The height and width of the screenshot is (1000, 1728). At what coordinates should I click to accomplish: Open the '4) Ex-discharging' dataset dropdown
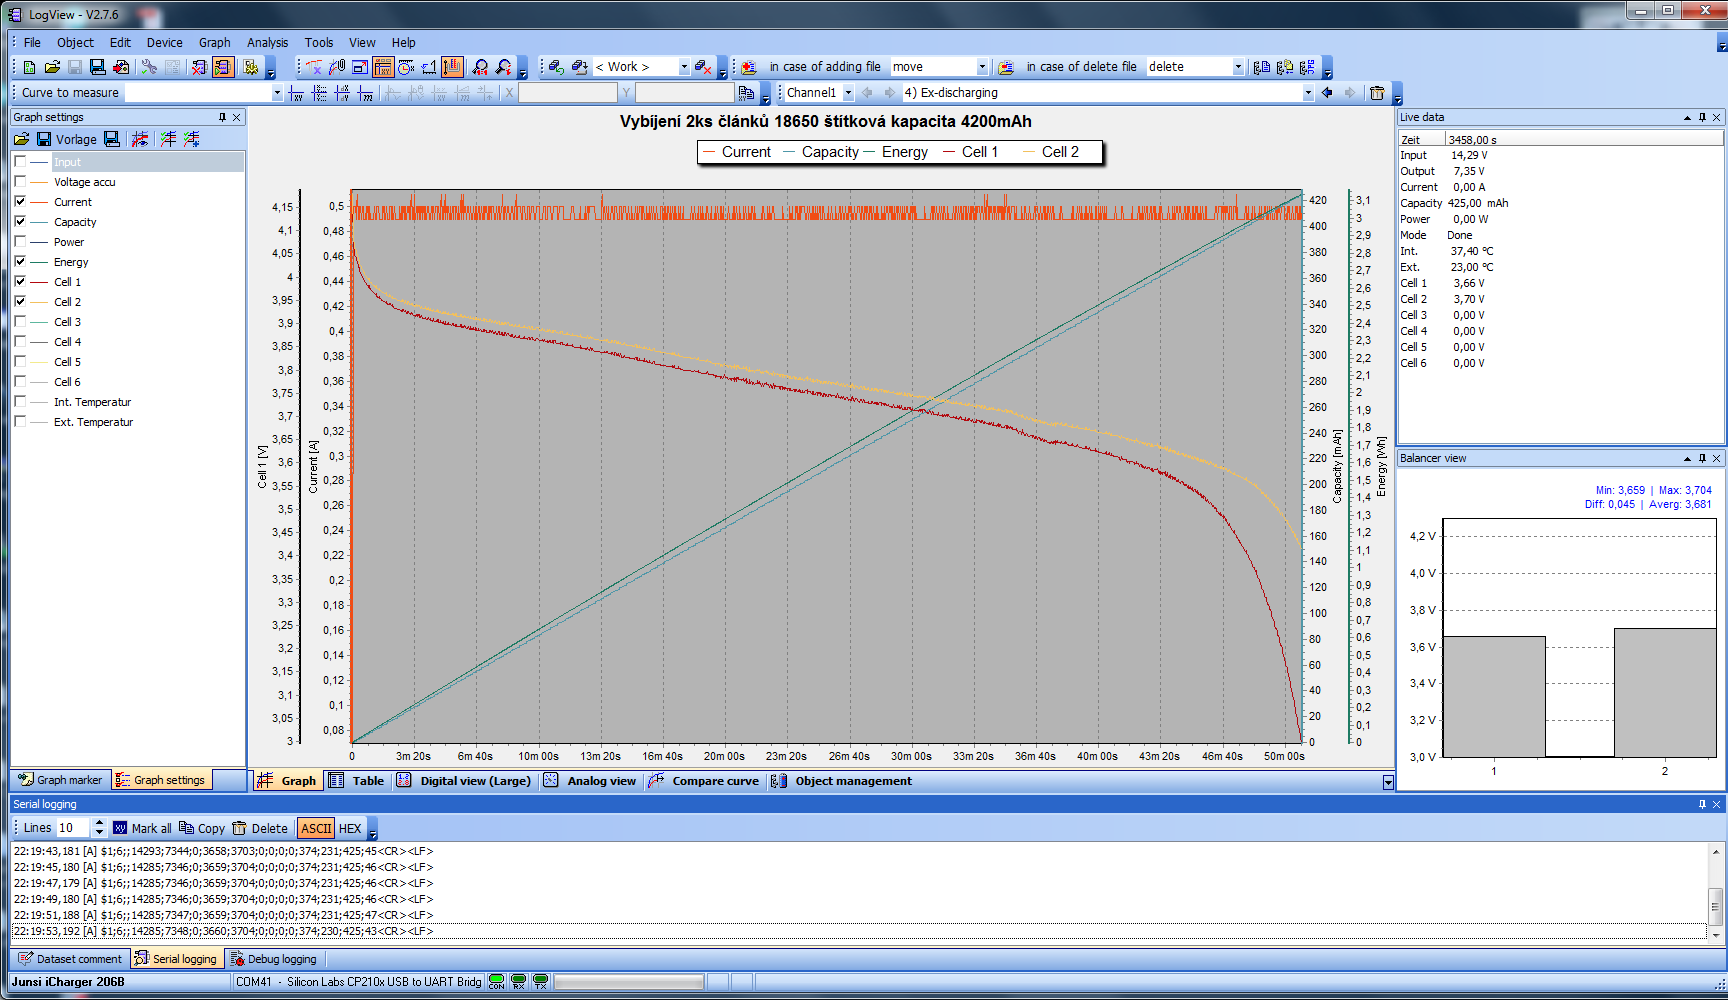click(1307, 93)
